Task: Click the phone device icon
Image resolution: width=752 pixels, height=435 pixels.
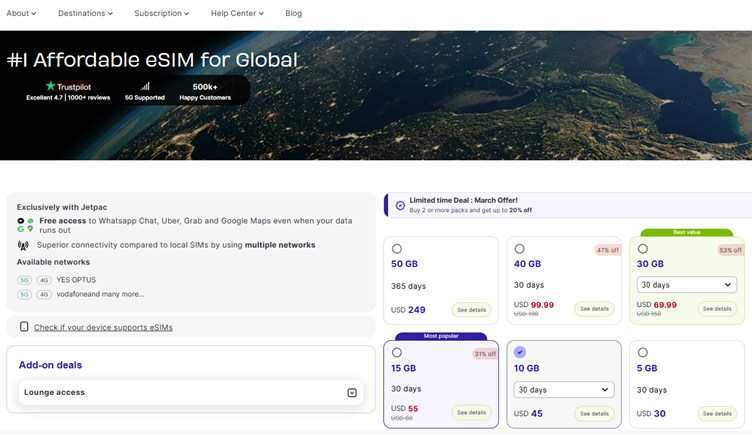Action: pos(24,327)
